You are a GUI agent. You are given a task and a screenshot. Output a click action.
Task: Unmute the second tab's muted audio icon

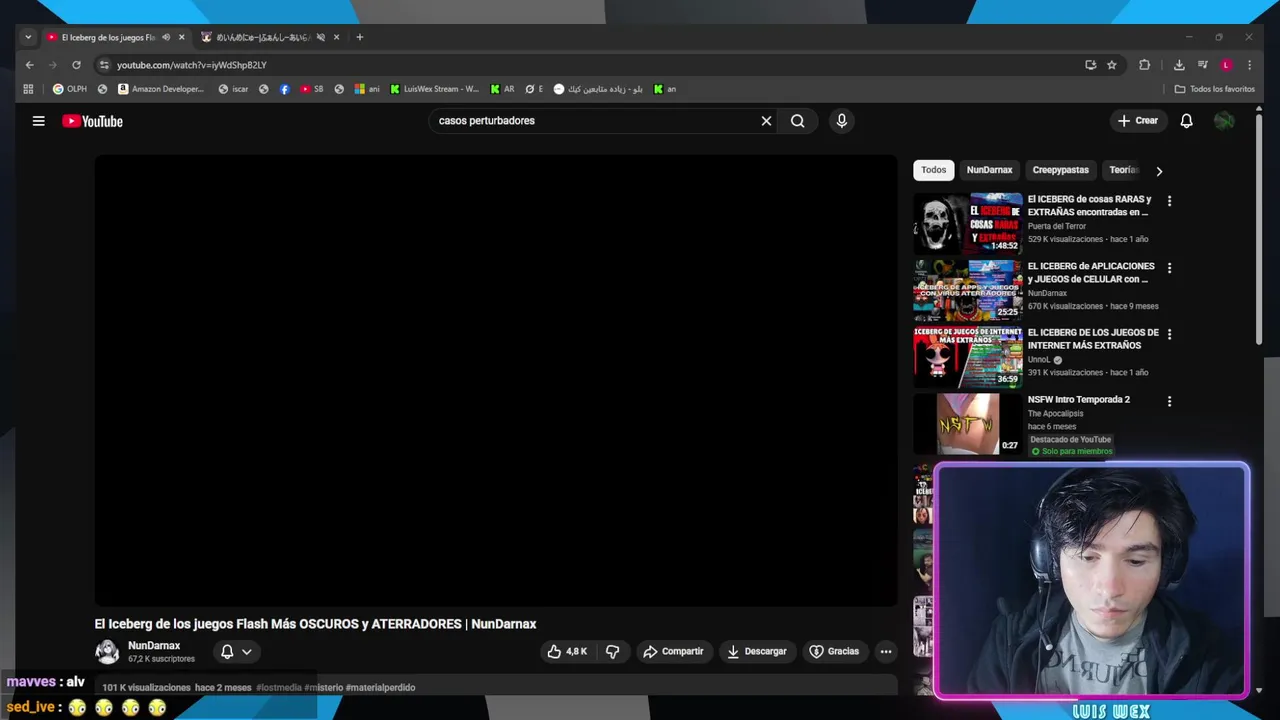click(321, 37)
